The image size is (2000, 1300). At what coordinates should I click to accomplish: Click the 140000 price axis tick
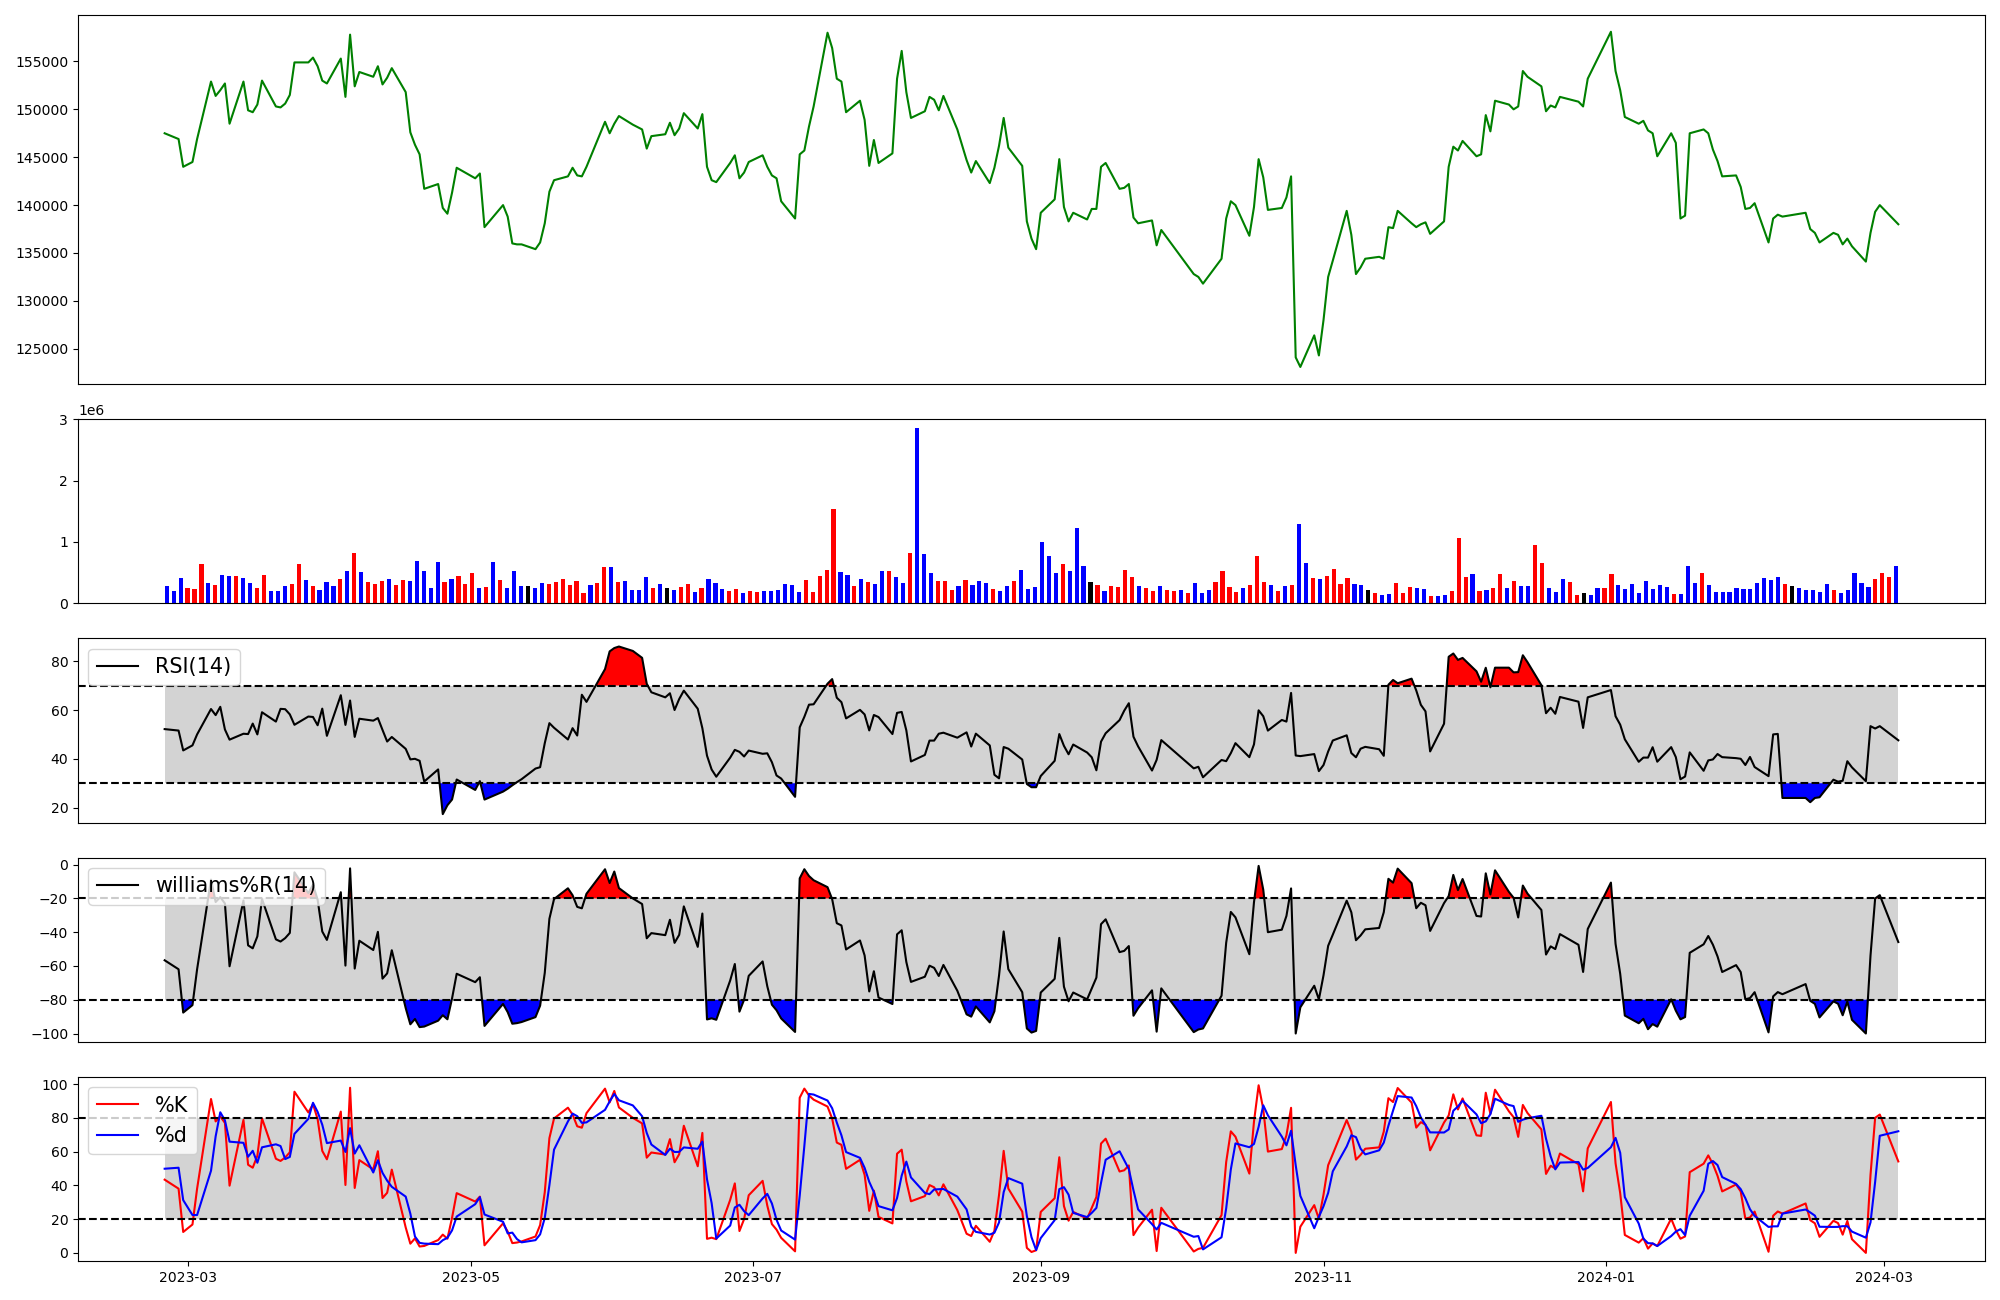[42, 206]
